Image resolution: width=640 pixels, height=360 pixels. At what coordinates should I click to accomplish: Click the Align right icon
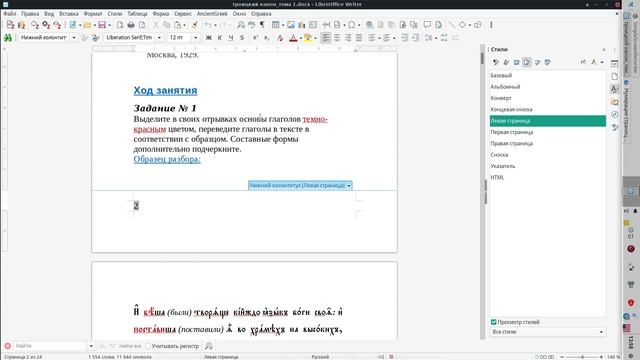click(348, 38)
